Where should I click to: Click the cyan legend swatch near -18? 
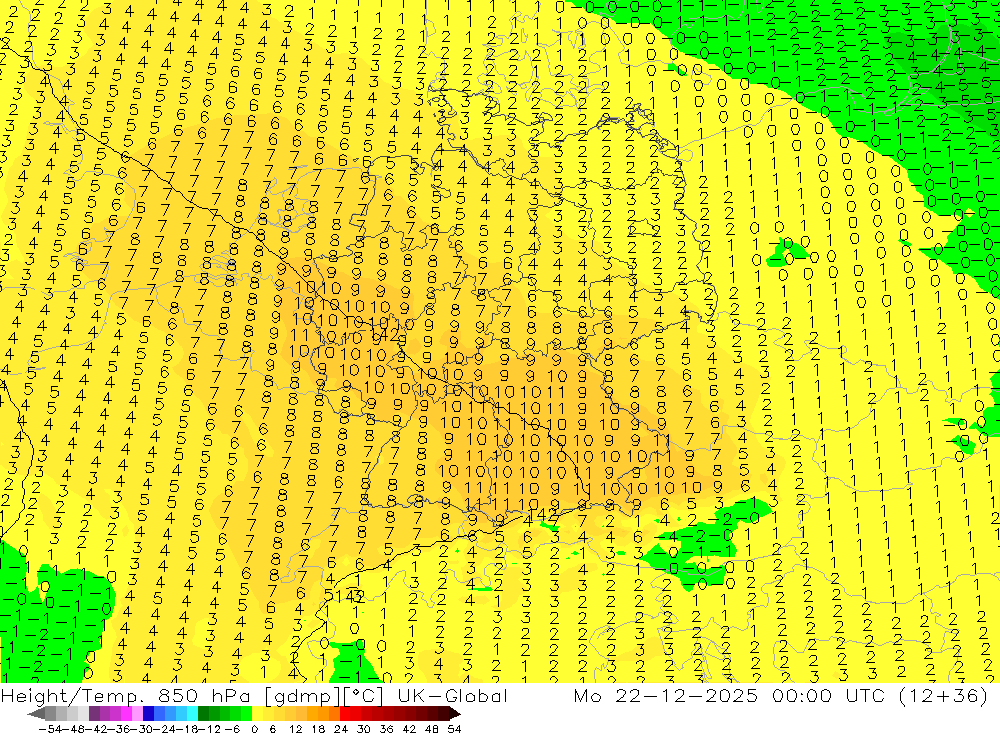tap(192, 714)
